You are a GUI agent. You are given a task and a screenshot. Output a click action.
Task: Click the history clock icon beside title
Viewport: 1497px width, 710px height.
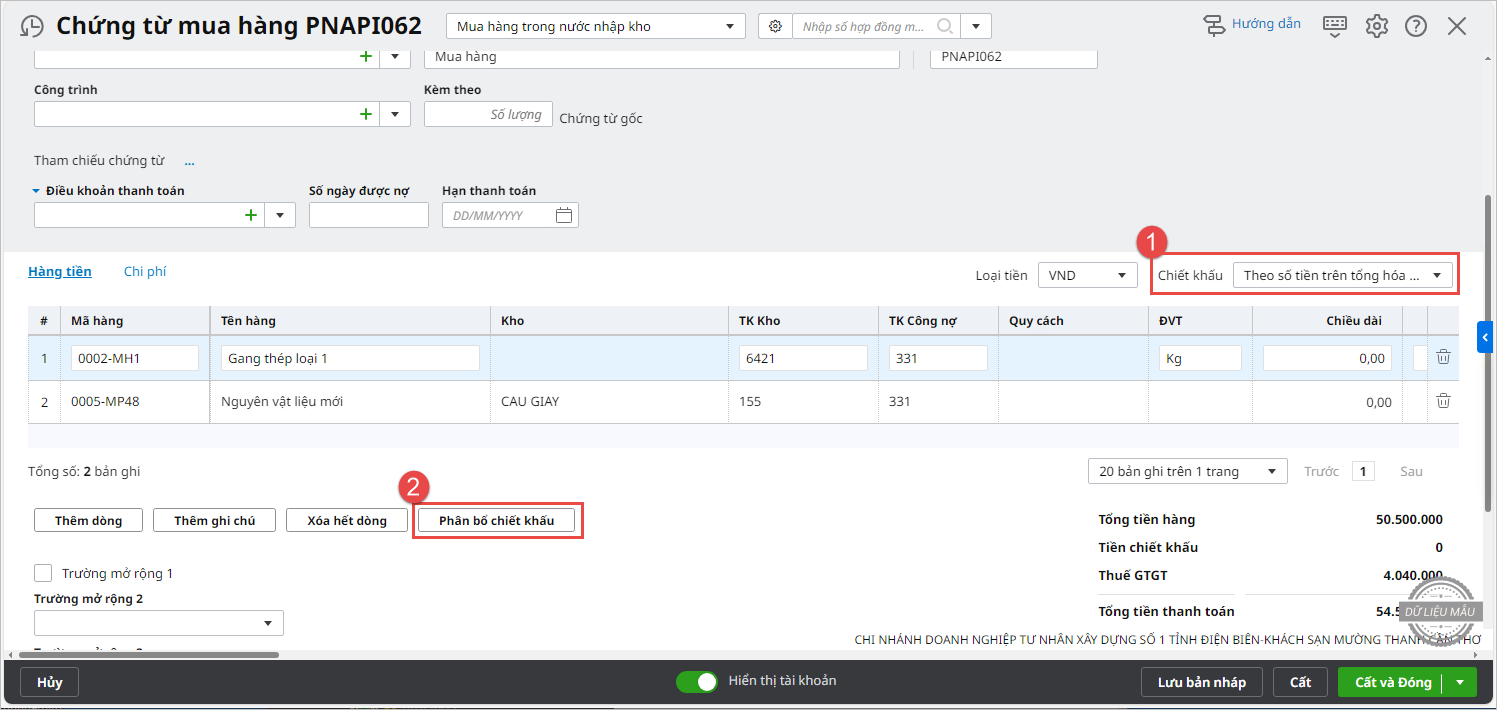click(32, 27)
